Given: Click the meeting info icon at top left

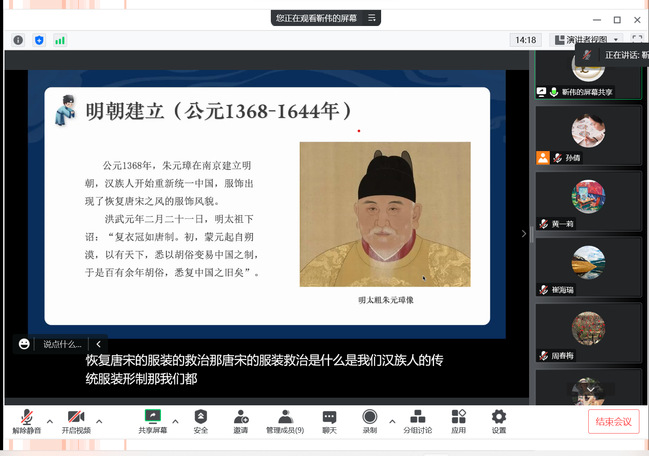Looking at the screenshot, I should (18, 40).
